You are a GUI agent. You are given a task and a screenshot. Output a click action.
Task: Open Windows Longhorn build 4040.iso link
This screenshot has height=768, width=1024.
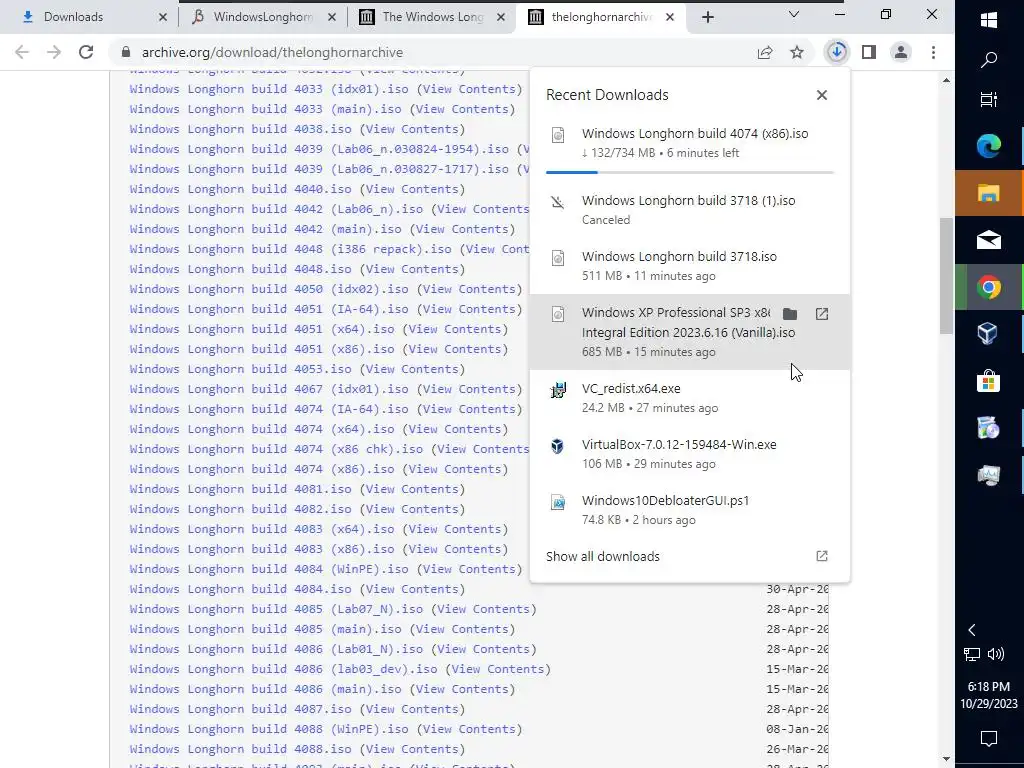240,189
